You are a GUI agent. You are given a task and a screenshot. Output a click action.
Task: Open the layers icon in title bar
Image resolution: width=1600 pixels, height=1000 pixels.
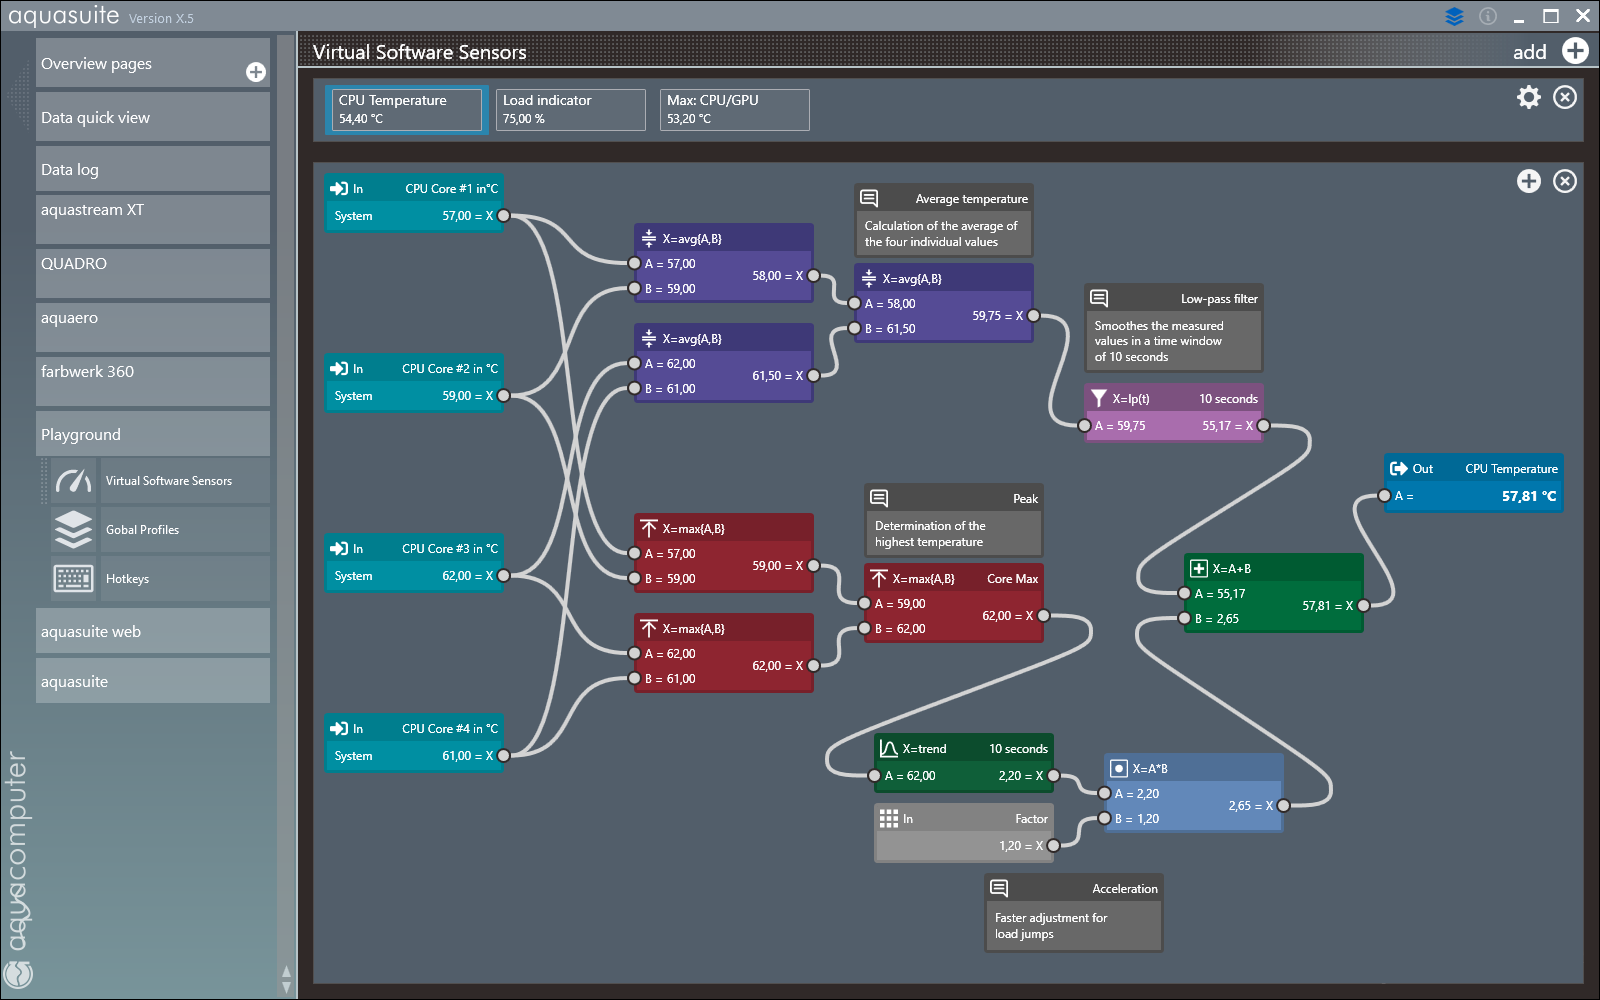1454,16
